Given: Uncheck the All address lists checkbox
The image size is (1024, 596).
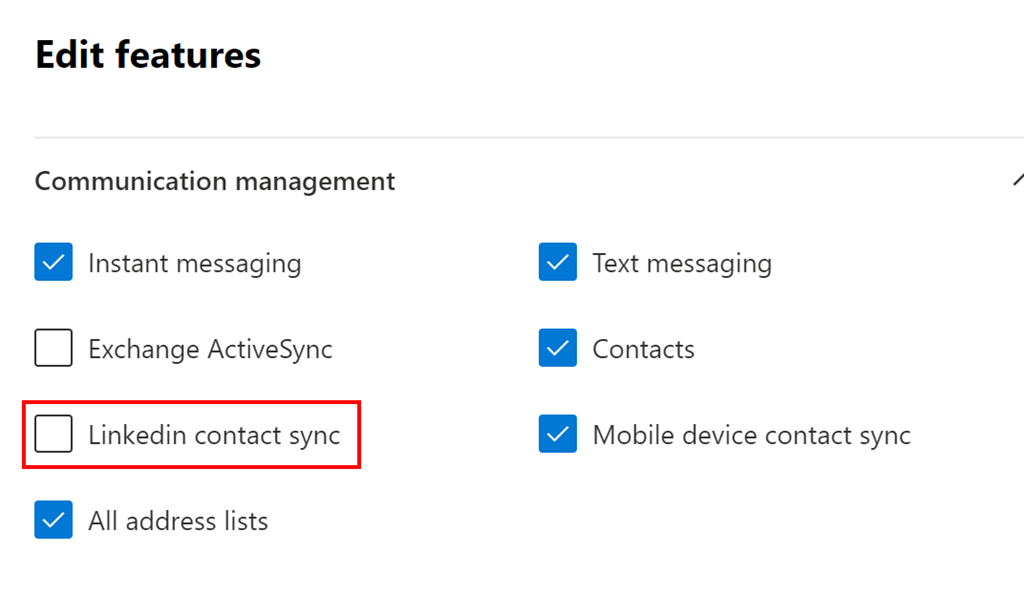Looking at the screenshot, I should coord(53,521).
